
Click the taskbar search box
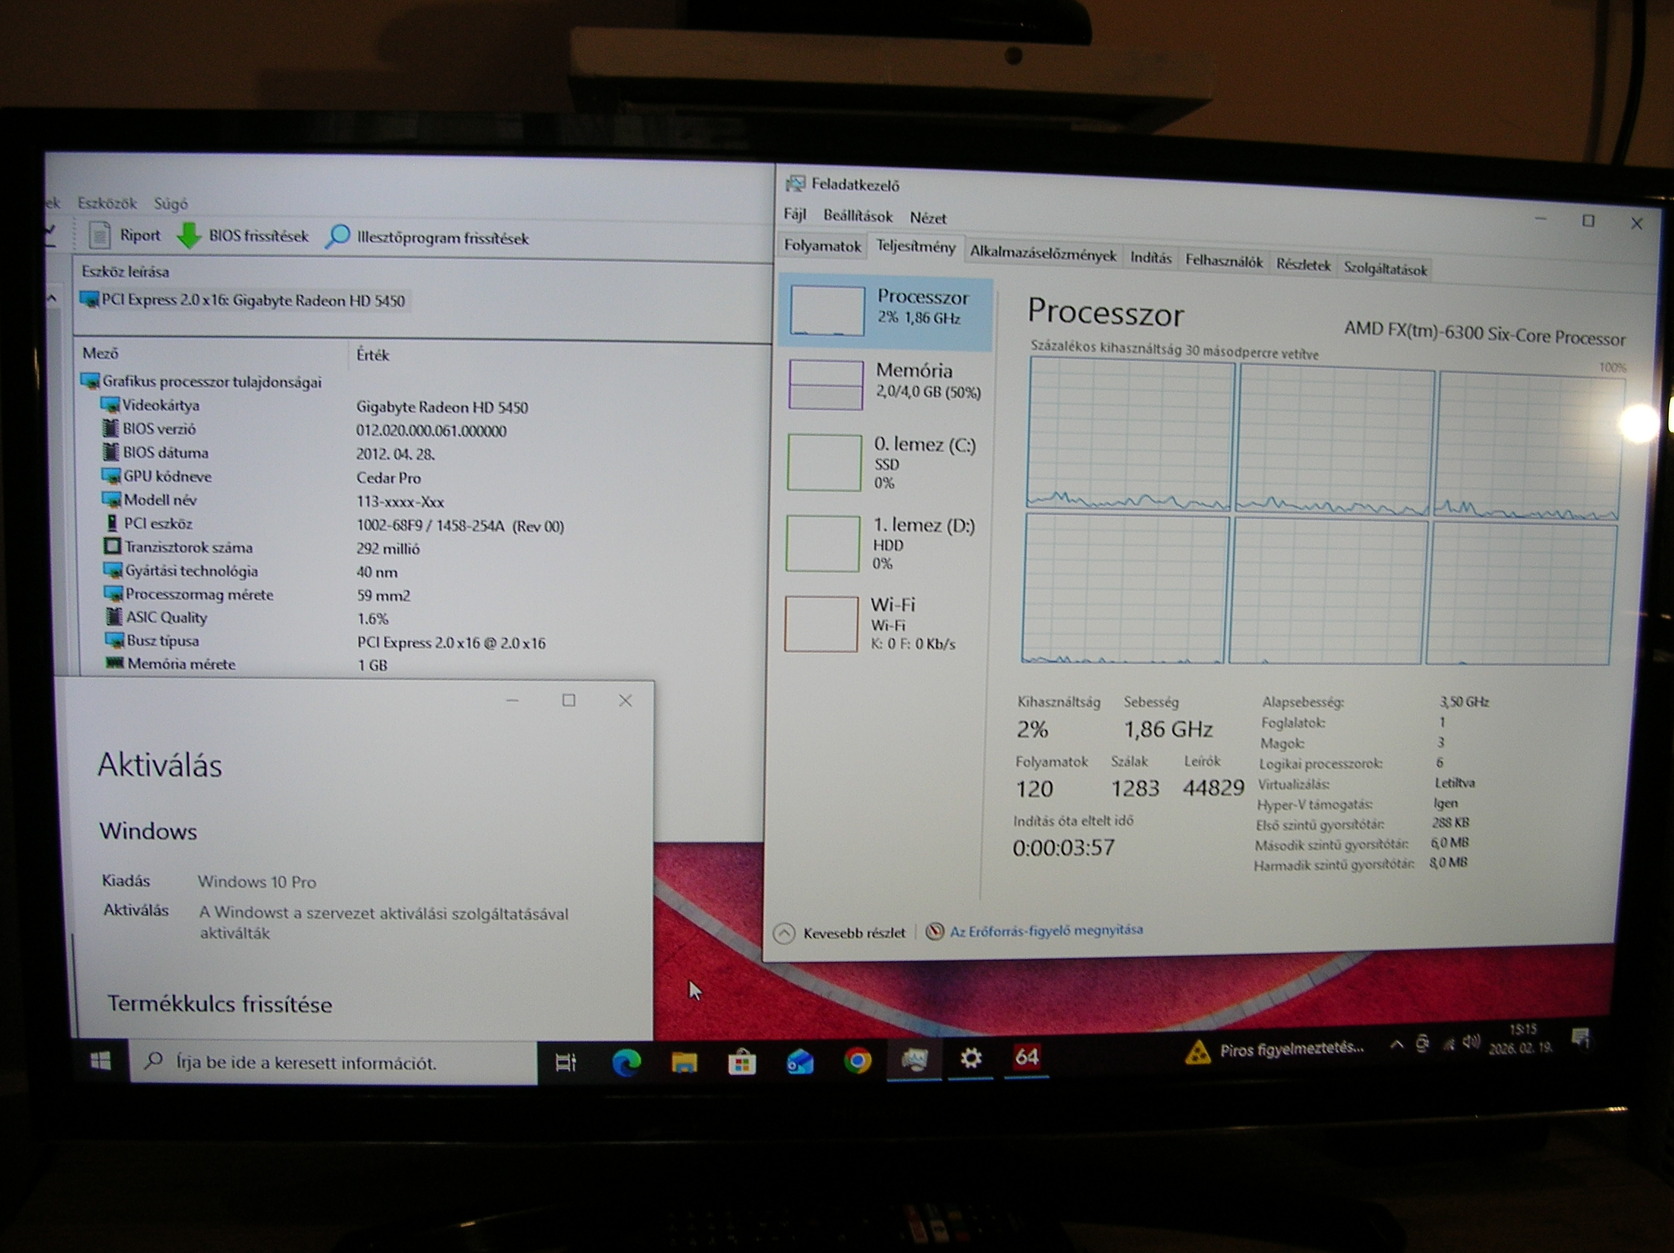point(334,1062)
